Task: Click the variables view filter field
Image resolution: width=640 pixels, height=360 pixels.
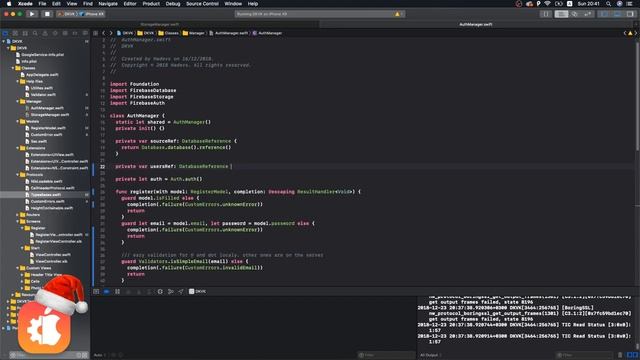Action: 386,355
